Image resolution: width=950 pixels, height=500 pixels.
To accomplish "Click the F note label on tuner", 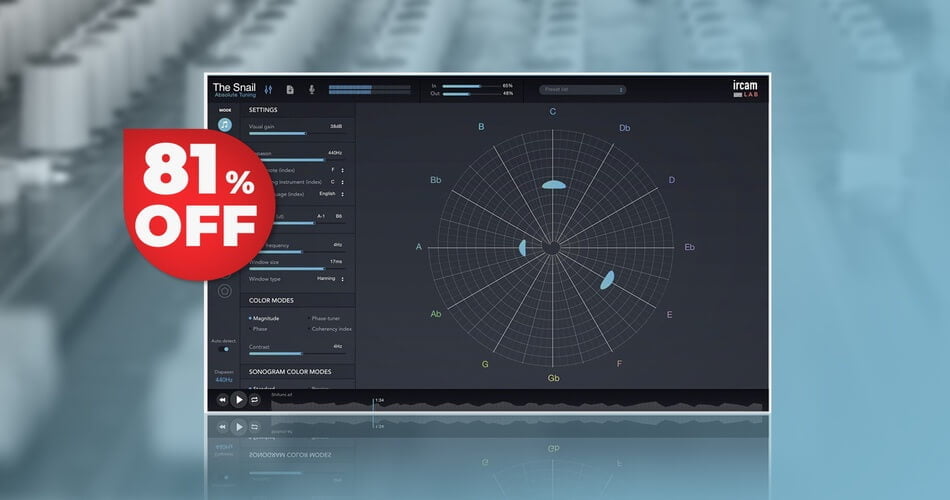I will [x=619, y=364].
